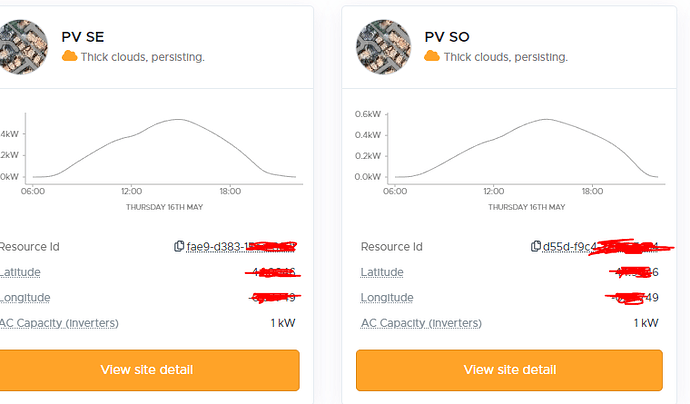690x404 pixels.
Task: Select the PV SO site title
Action: pyautogui.click(x=446, y=37)
